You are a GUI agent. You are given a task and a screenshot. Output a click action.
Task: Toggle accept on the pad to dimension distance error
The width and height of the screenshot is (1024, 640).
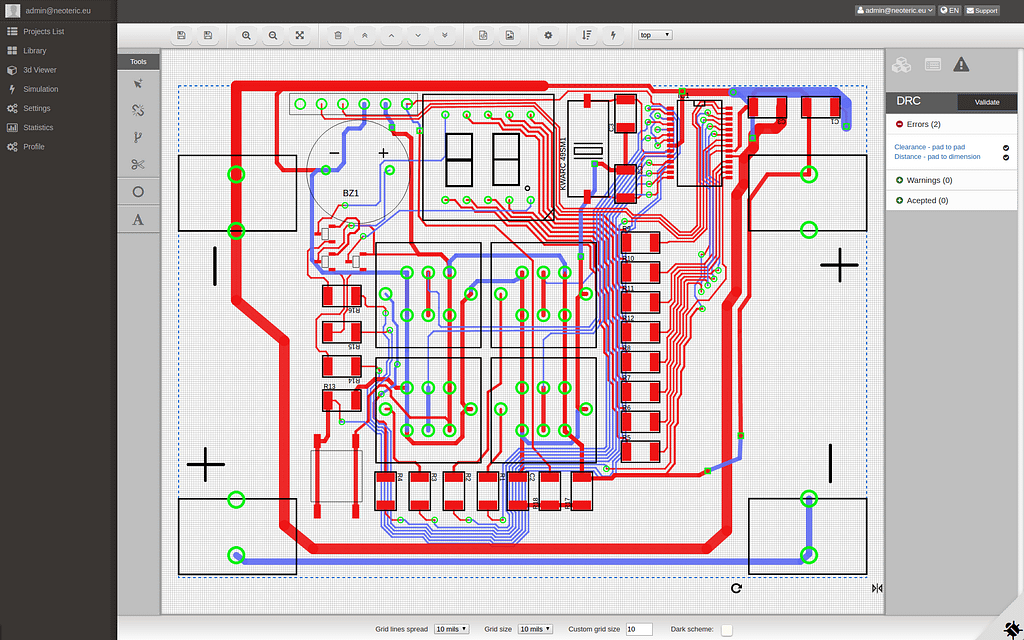coord(1005,157)
